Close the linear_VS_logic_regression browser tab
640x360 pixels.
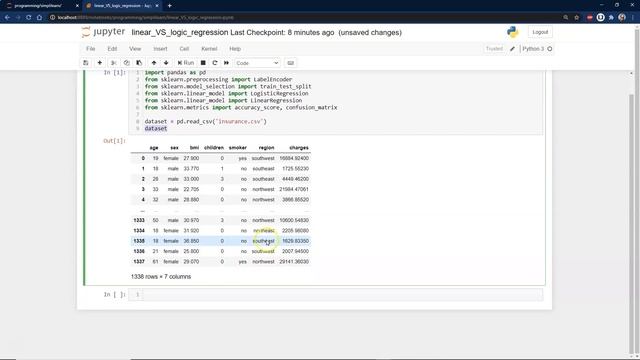click(x=157, y=6)
